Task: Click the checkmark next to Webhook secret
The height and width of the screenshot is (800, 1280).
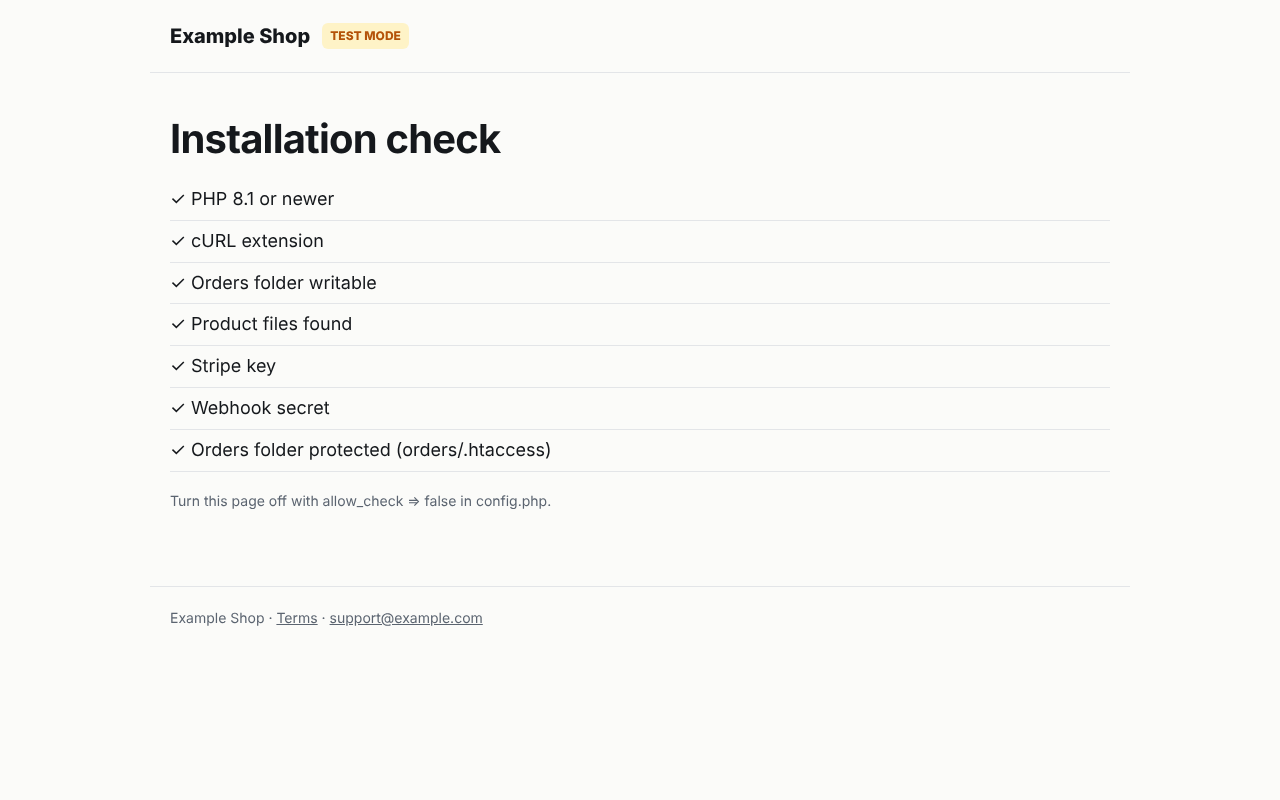Action: coord(178,408)
